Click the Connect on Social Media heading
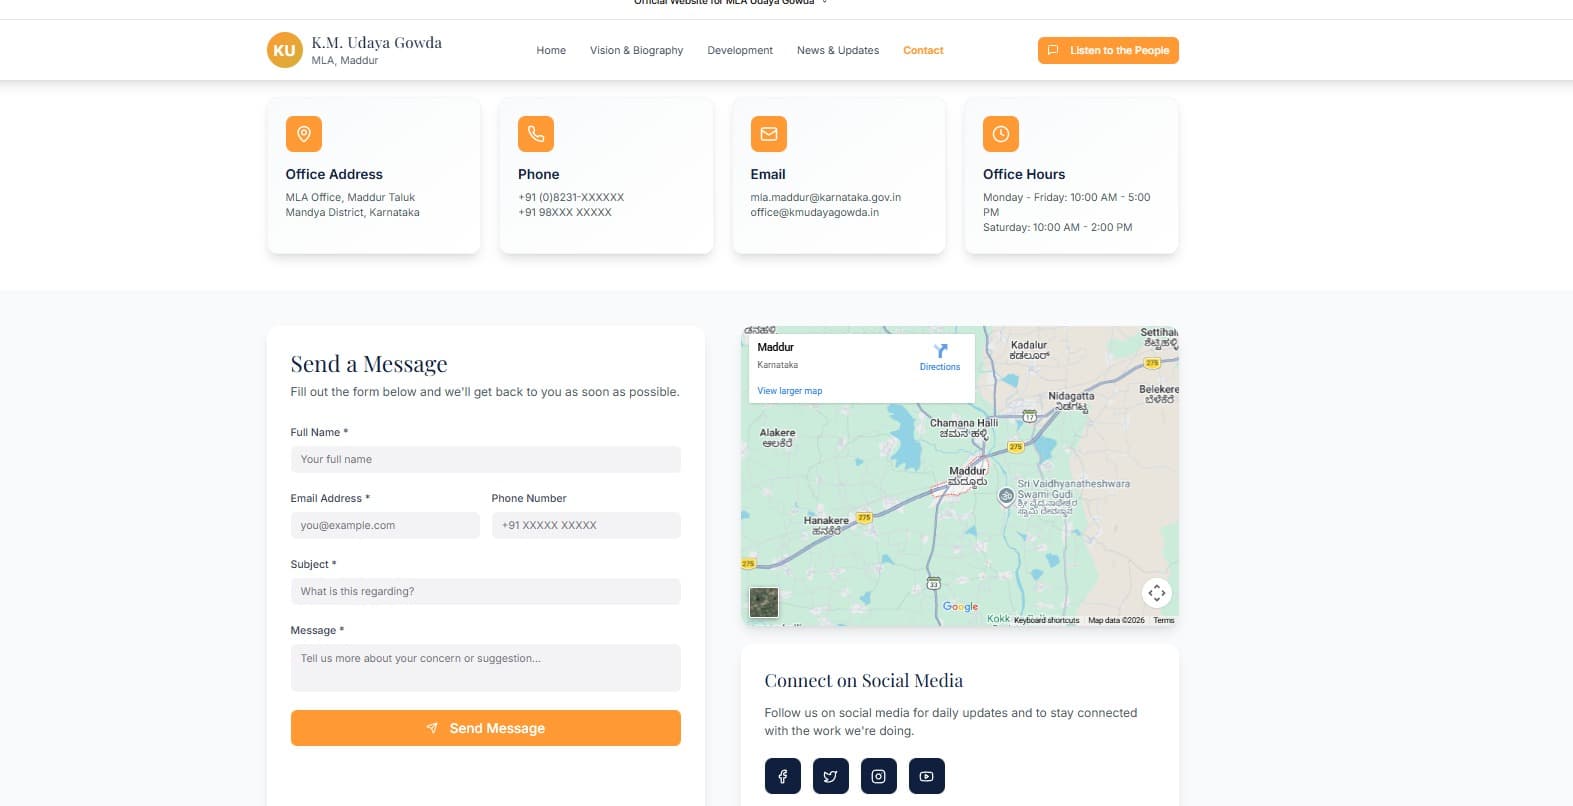 pos(864,681)
